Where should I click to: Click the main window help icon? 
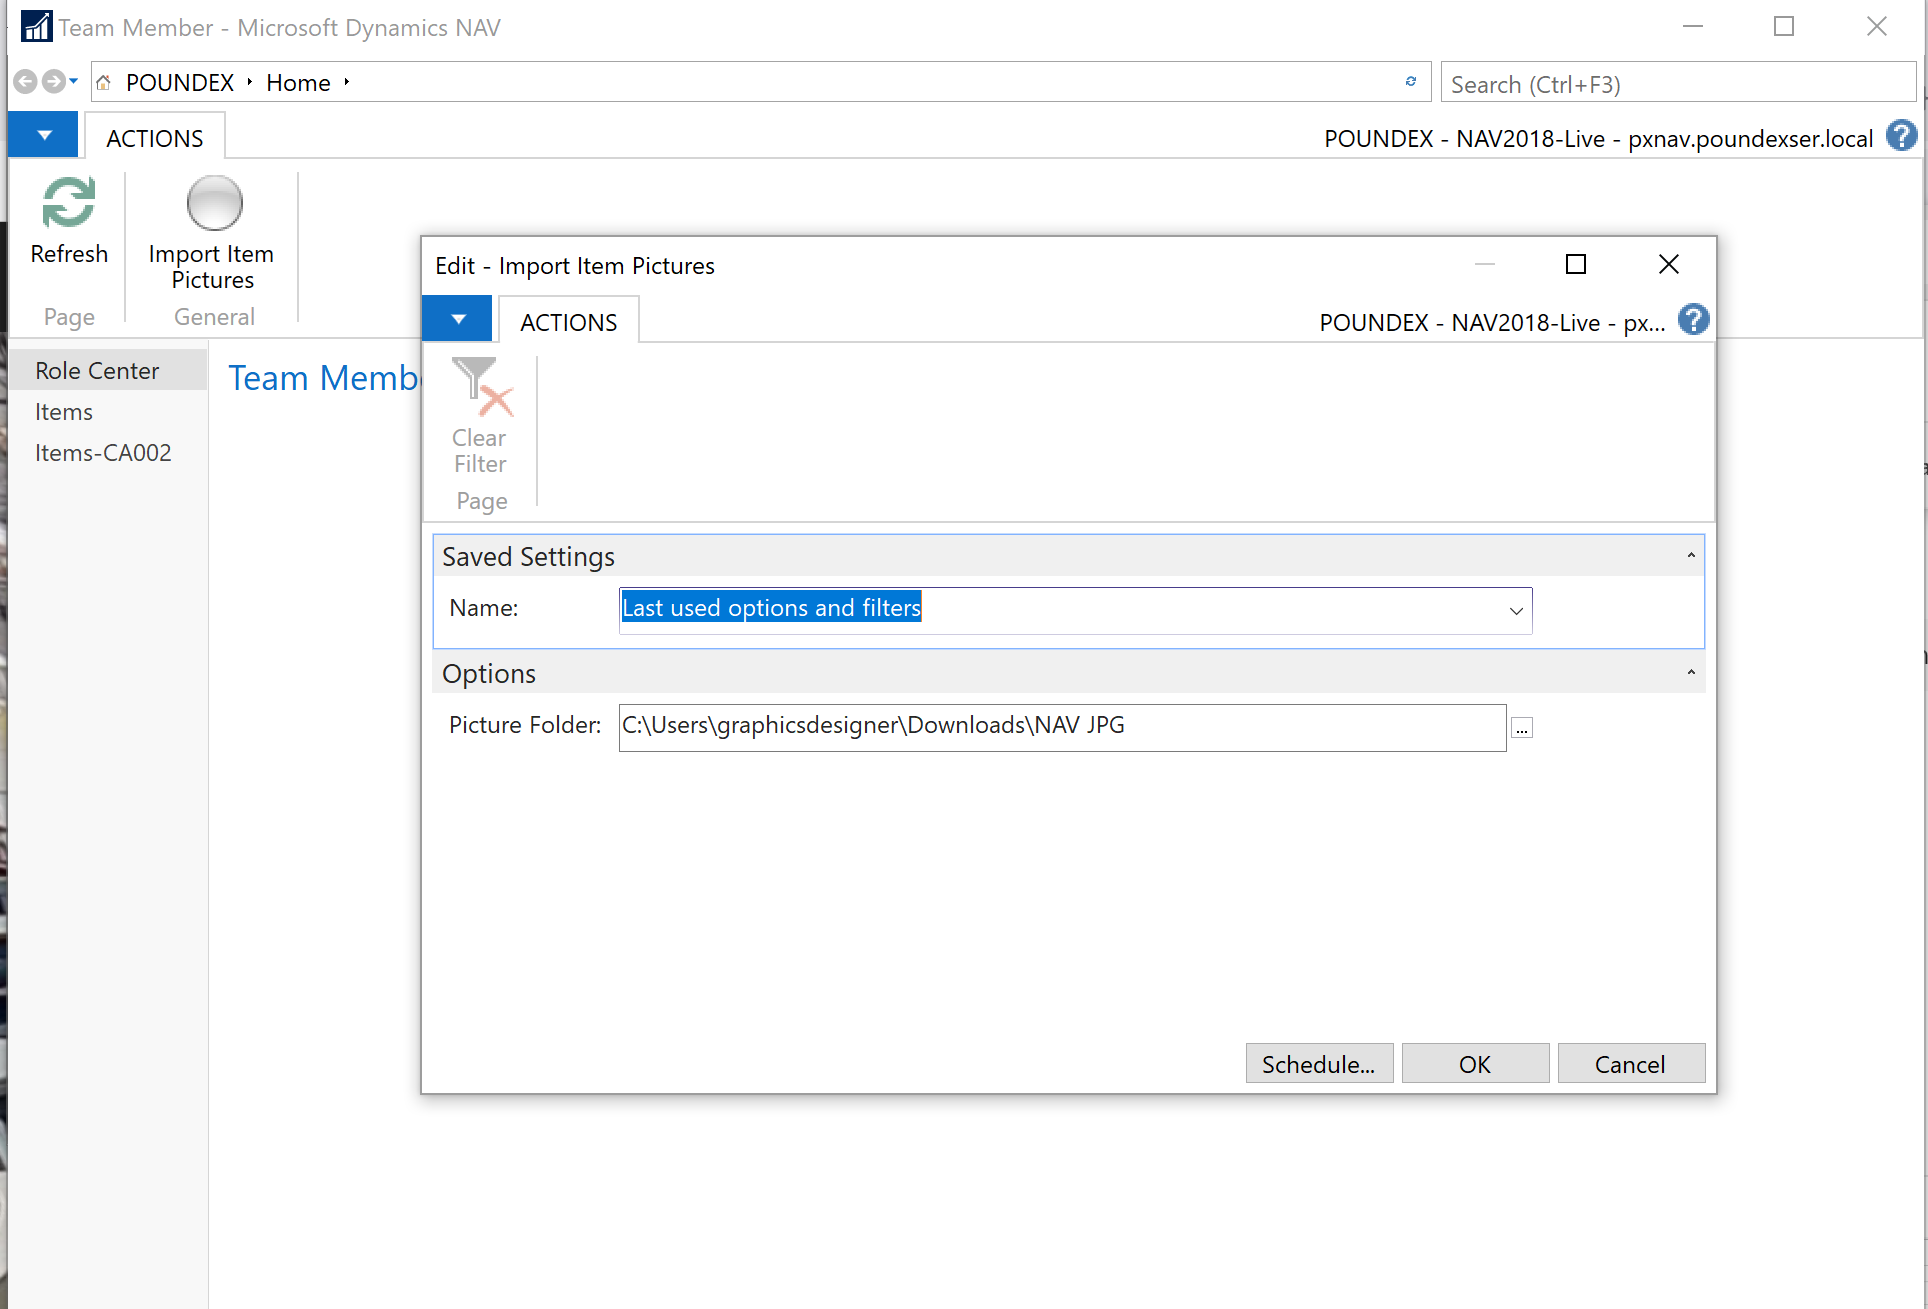(1901, 136)
